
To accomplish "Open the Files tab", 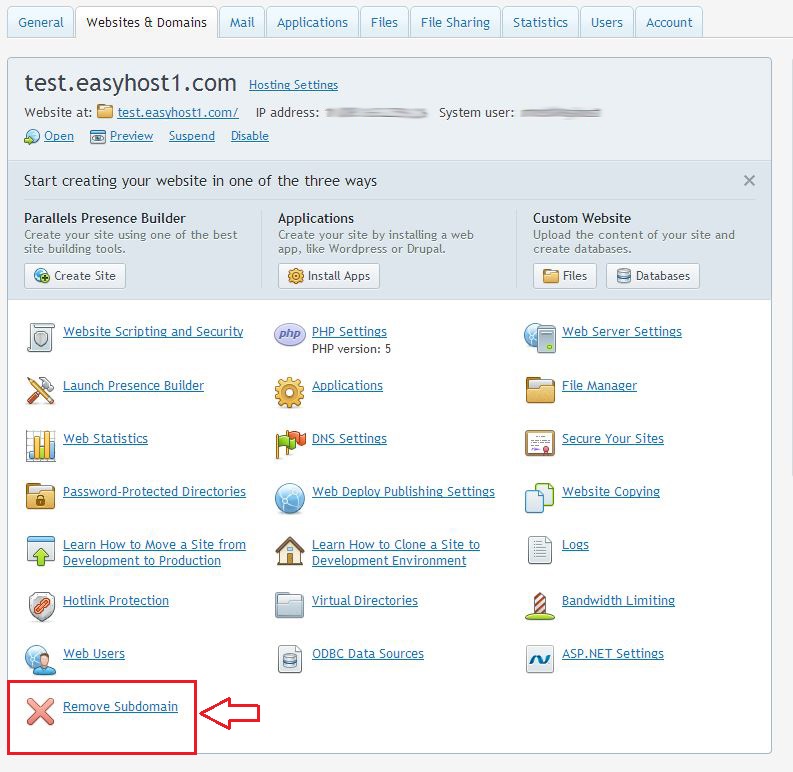I will 384,22.
